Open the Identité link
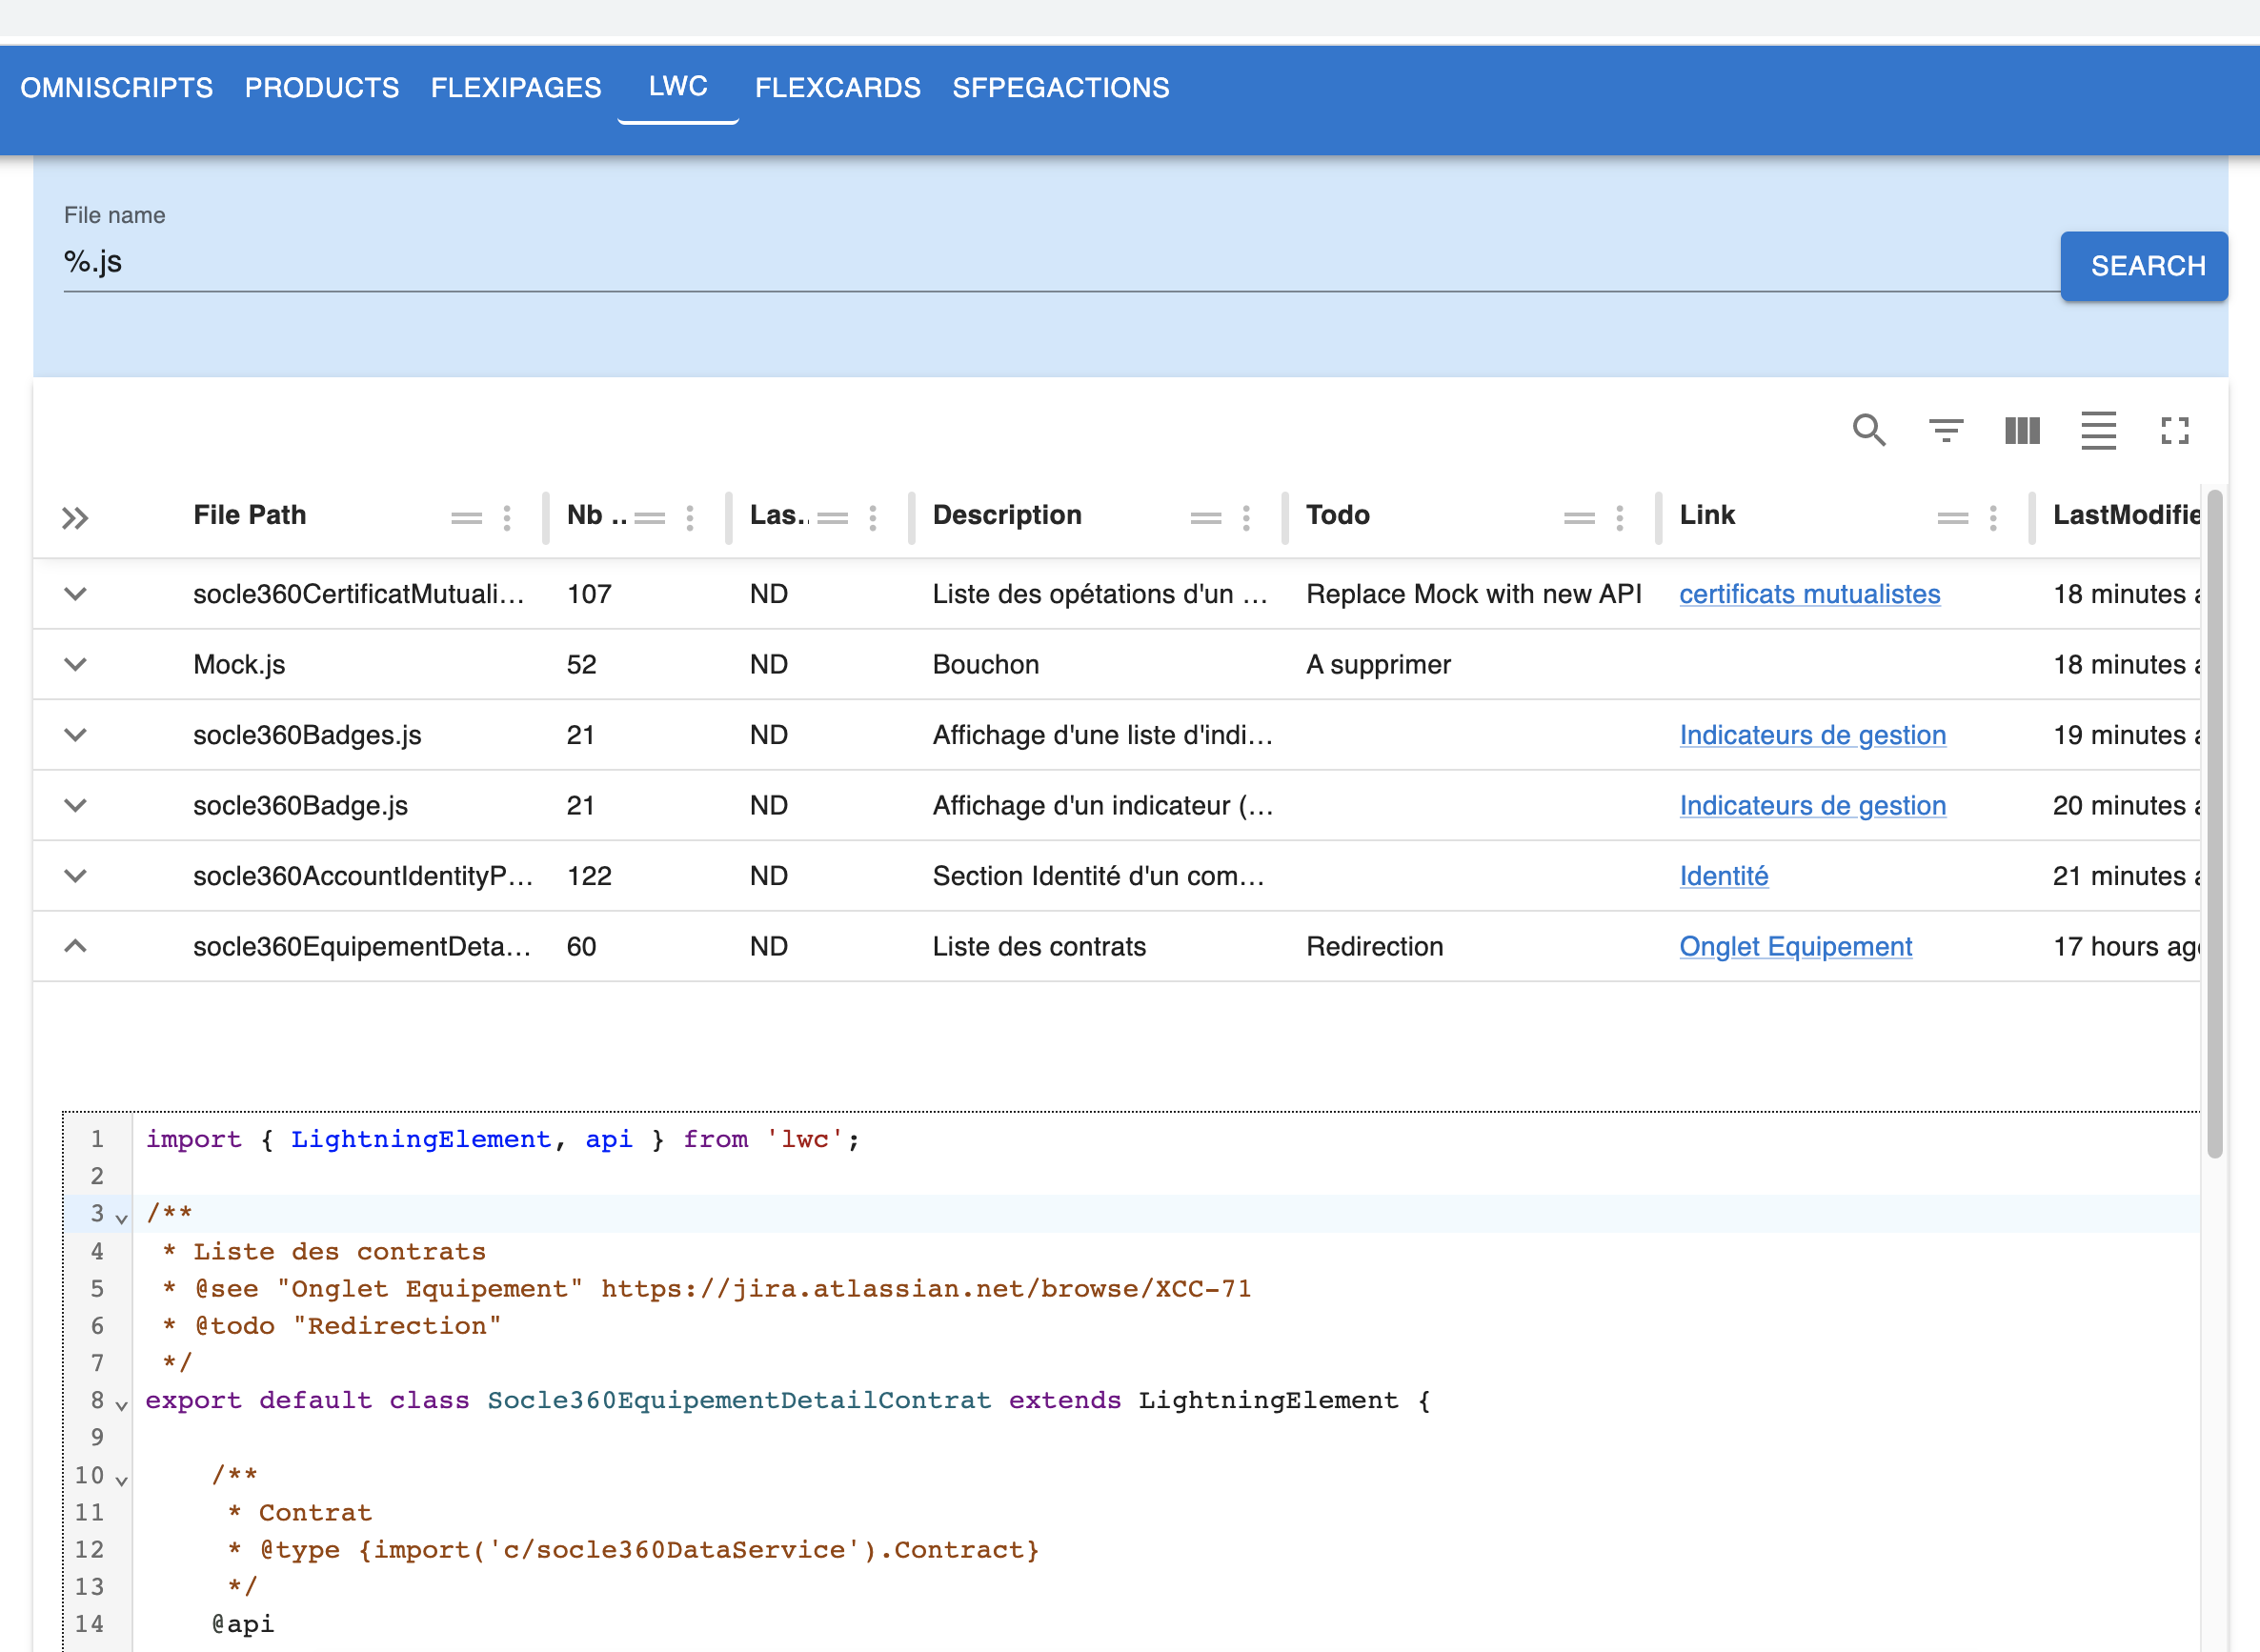This screenshot has height=1652, width=2260. pos(1724,876)
